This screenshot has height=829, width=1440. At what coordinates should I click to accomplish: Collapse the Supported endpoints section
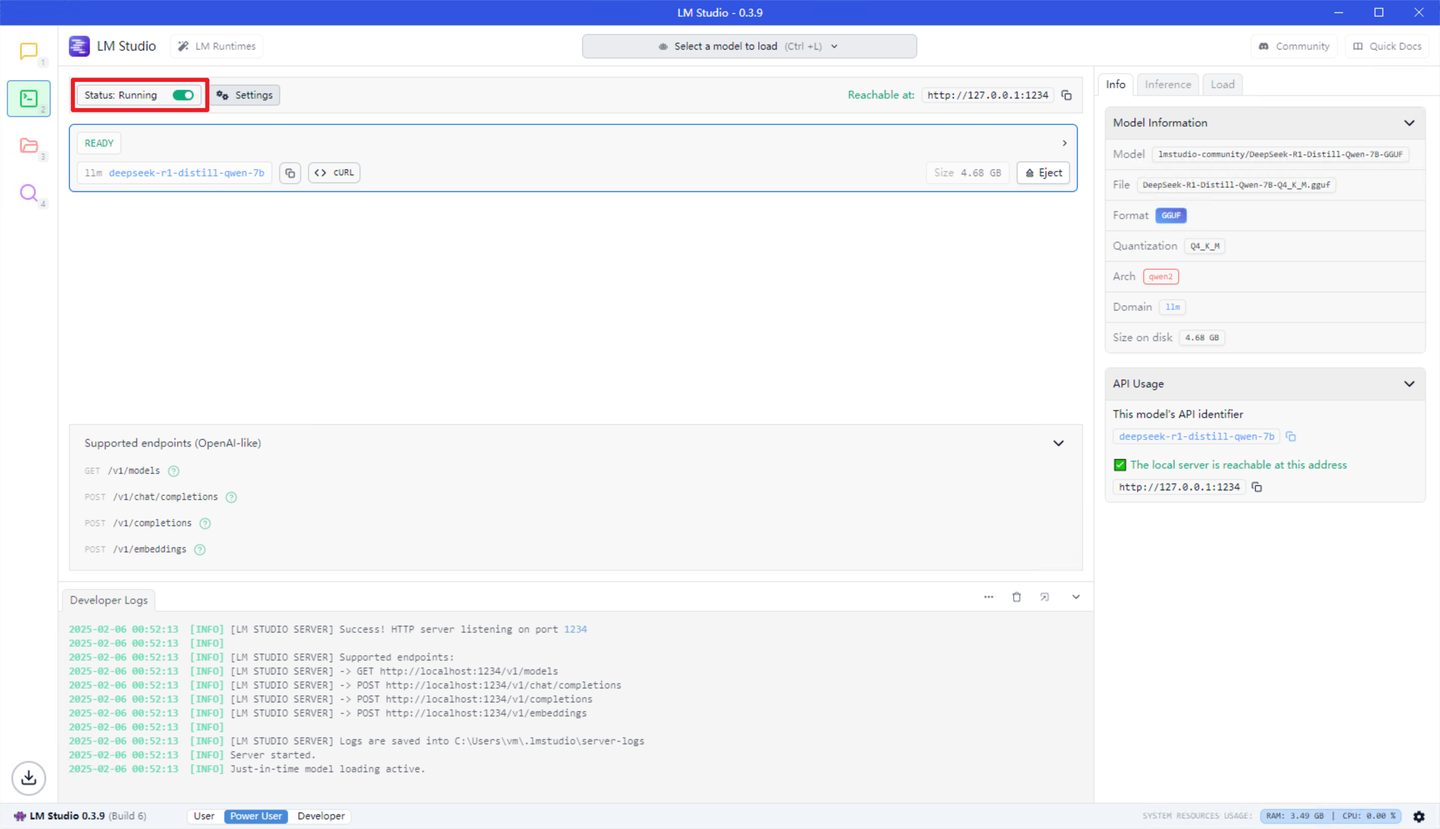[1059, 443]
